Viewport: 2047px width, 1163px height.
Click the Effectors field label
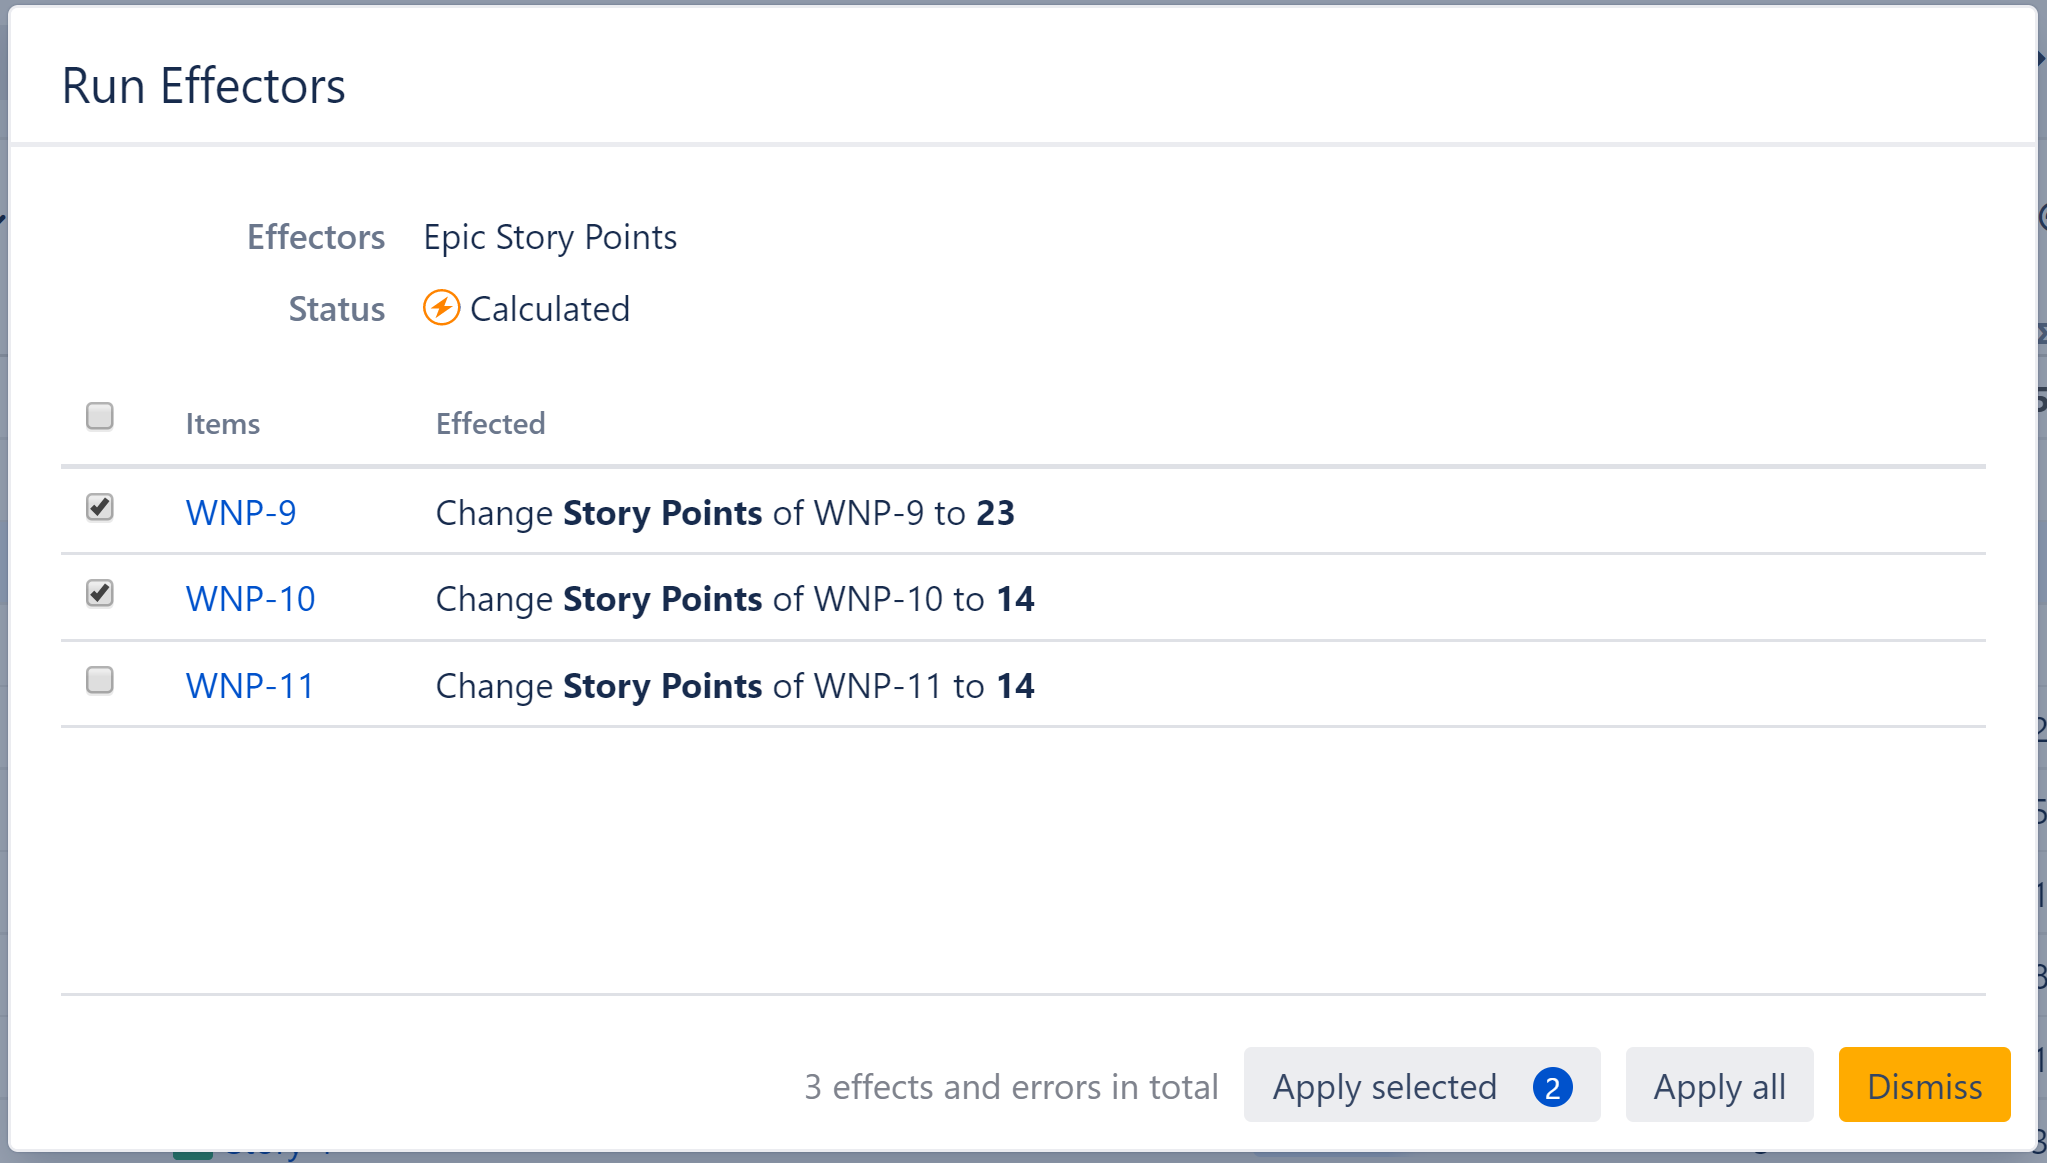click(315, 237)
